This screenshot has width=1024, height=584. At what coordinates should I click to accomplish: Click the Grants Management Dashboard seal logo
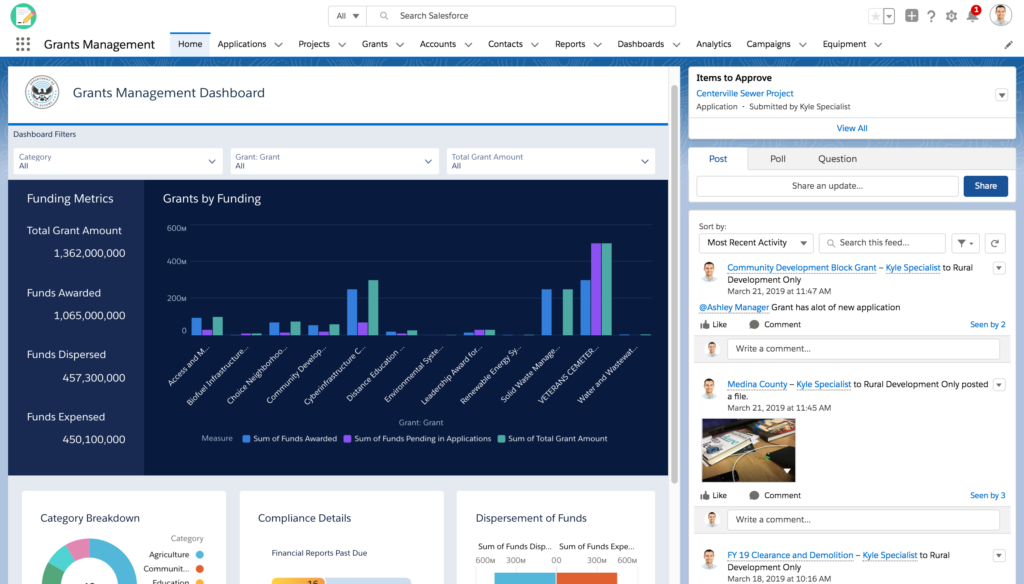[42, 92]
